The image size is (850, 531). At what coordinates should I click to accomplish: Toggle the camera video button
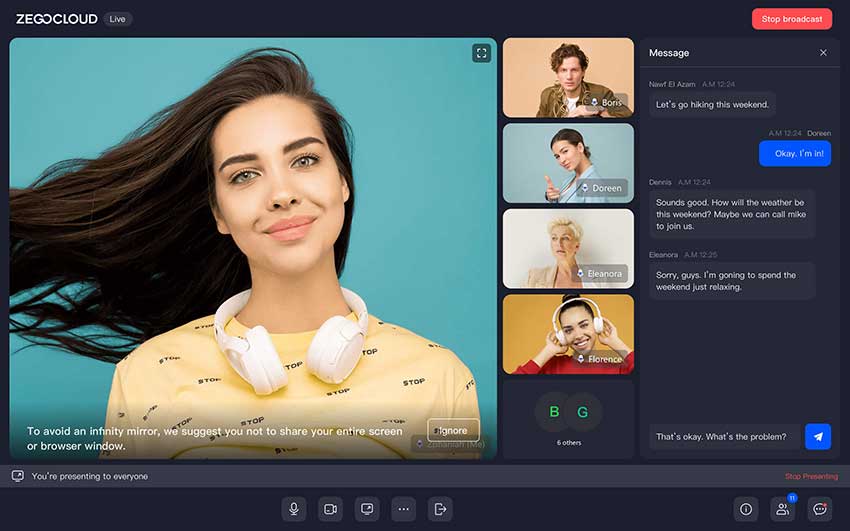[330, 509]
